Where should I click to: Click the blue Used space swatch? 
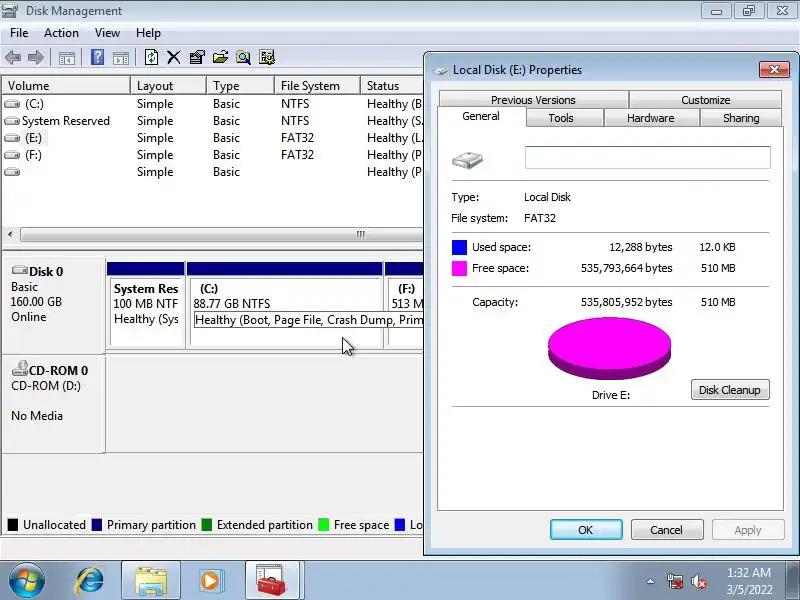459,247
